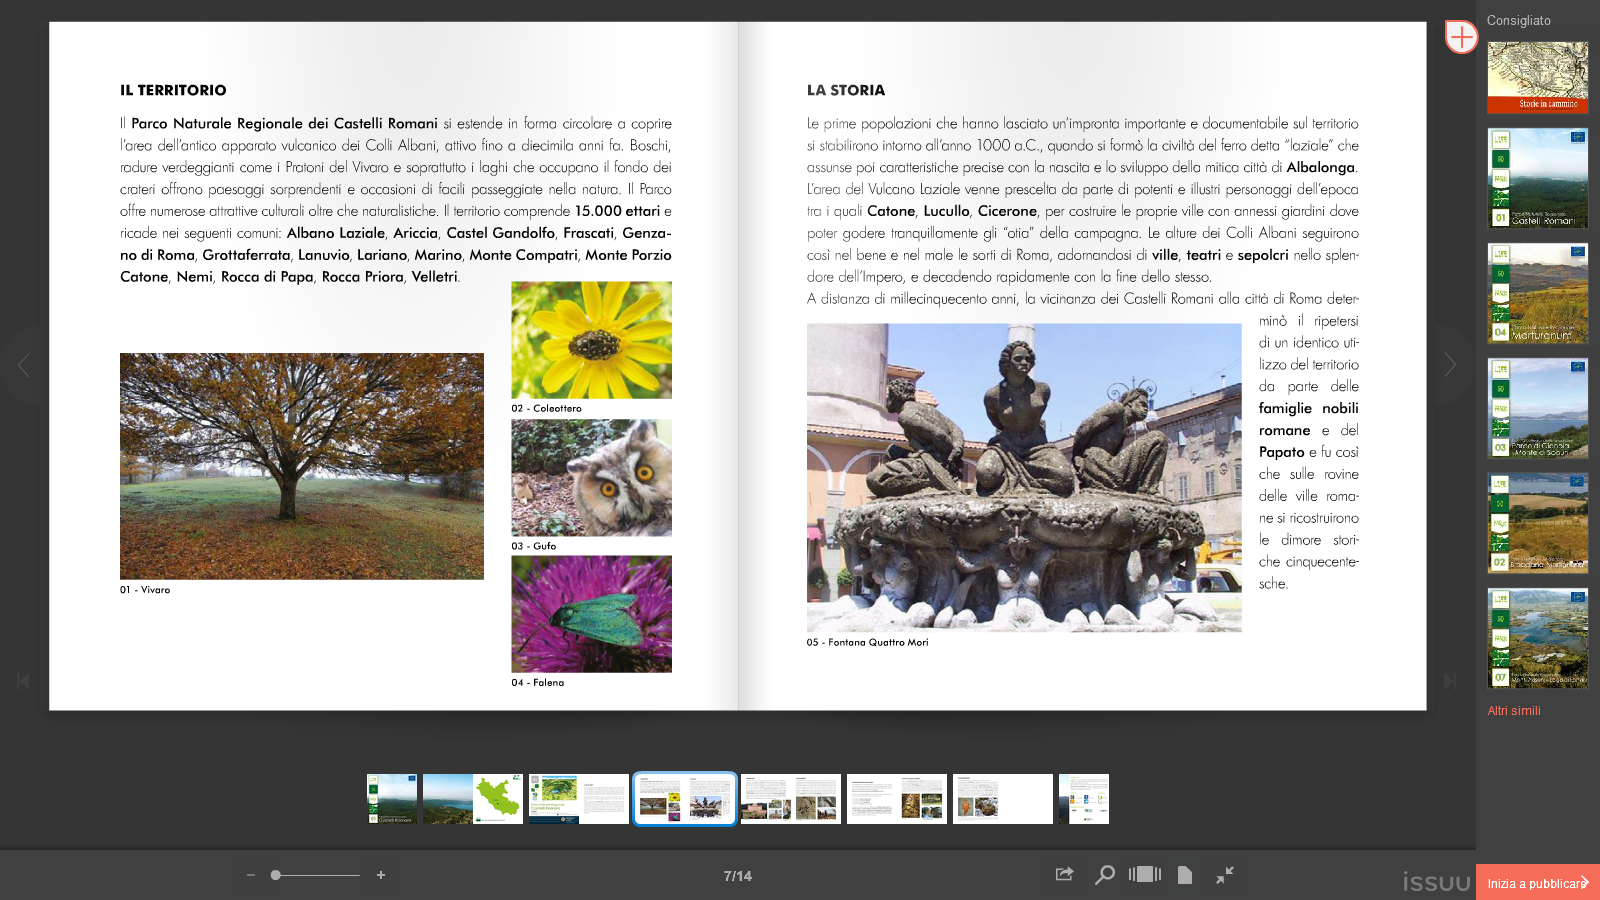Open the search magnifier tool

(x=1104, y=875)
